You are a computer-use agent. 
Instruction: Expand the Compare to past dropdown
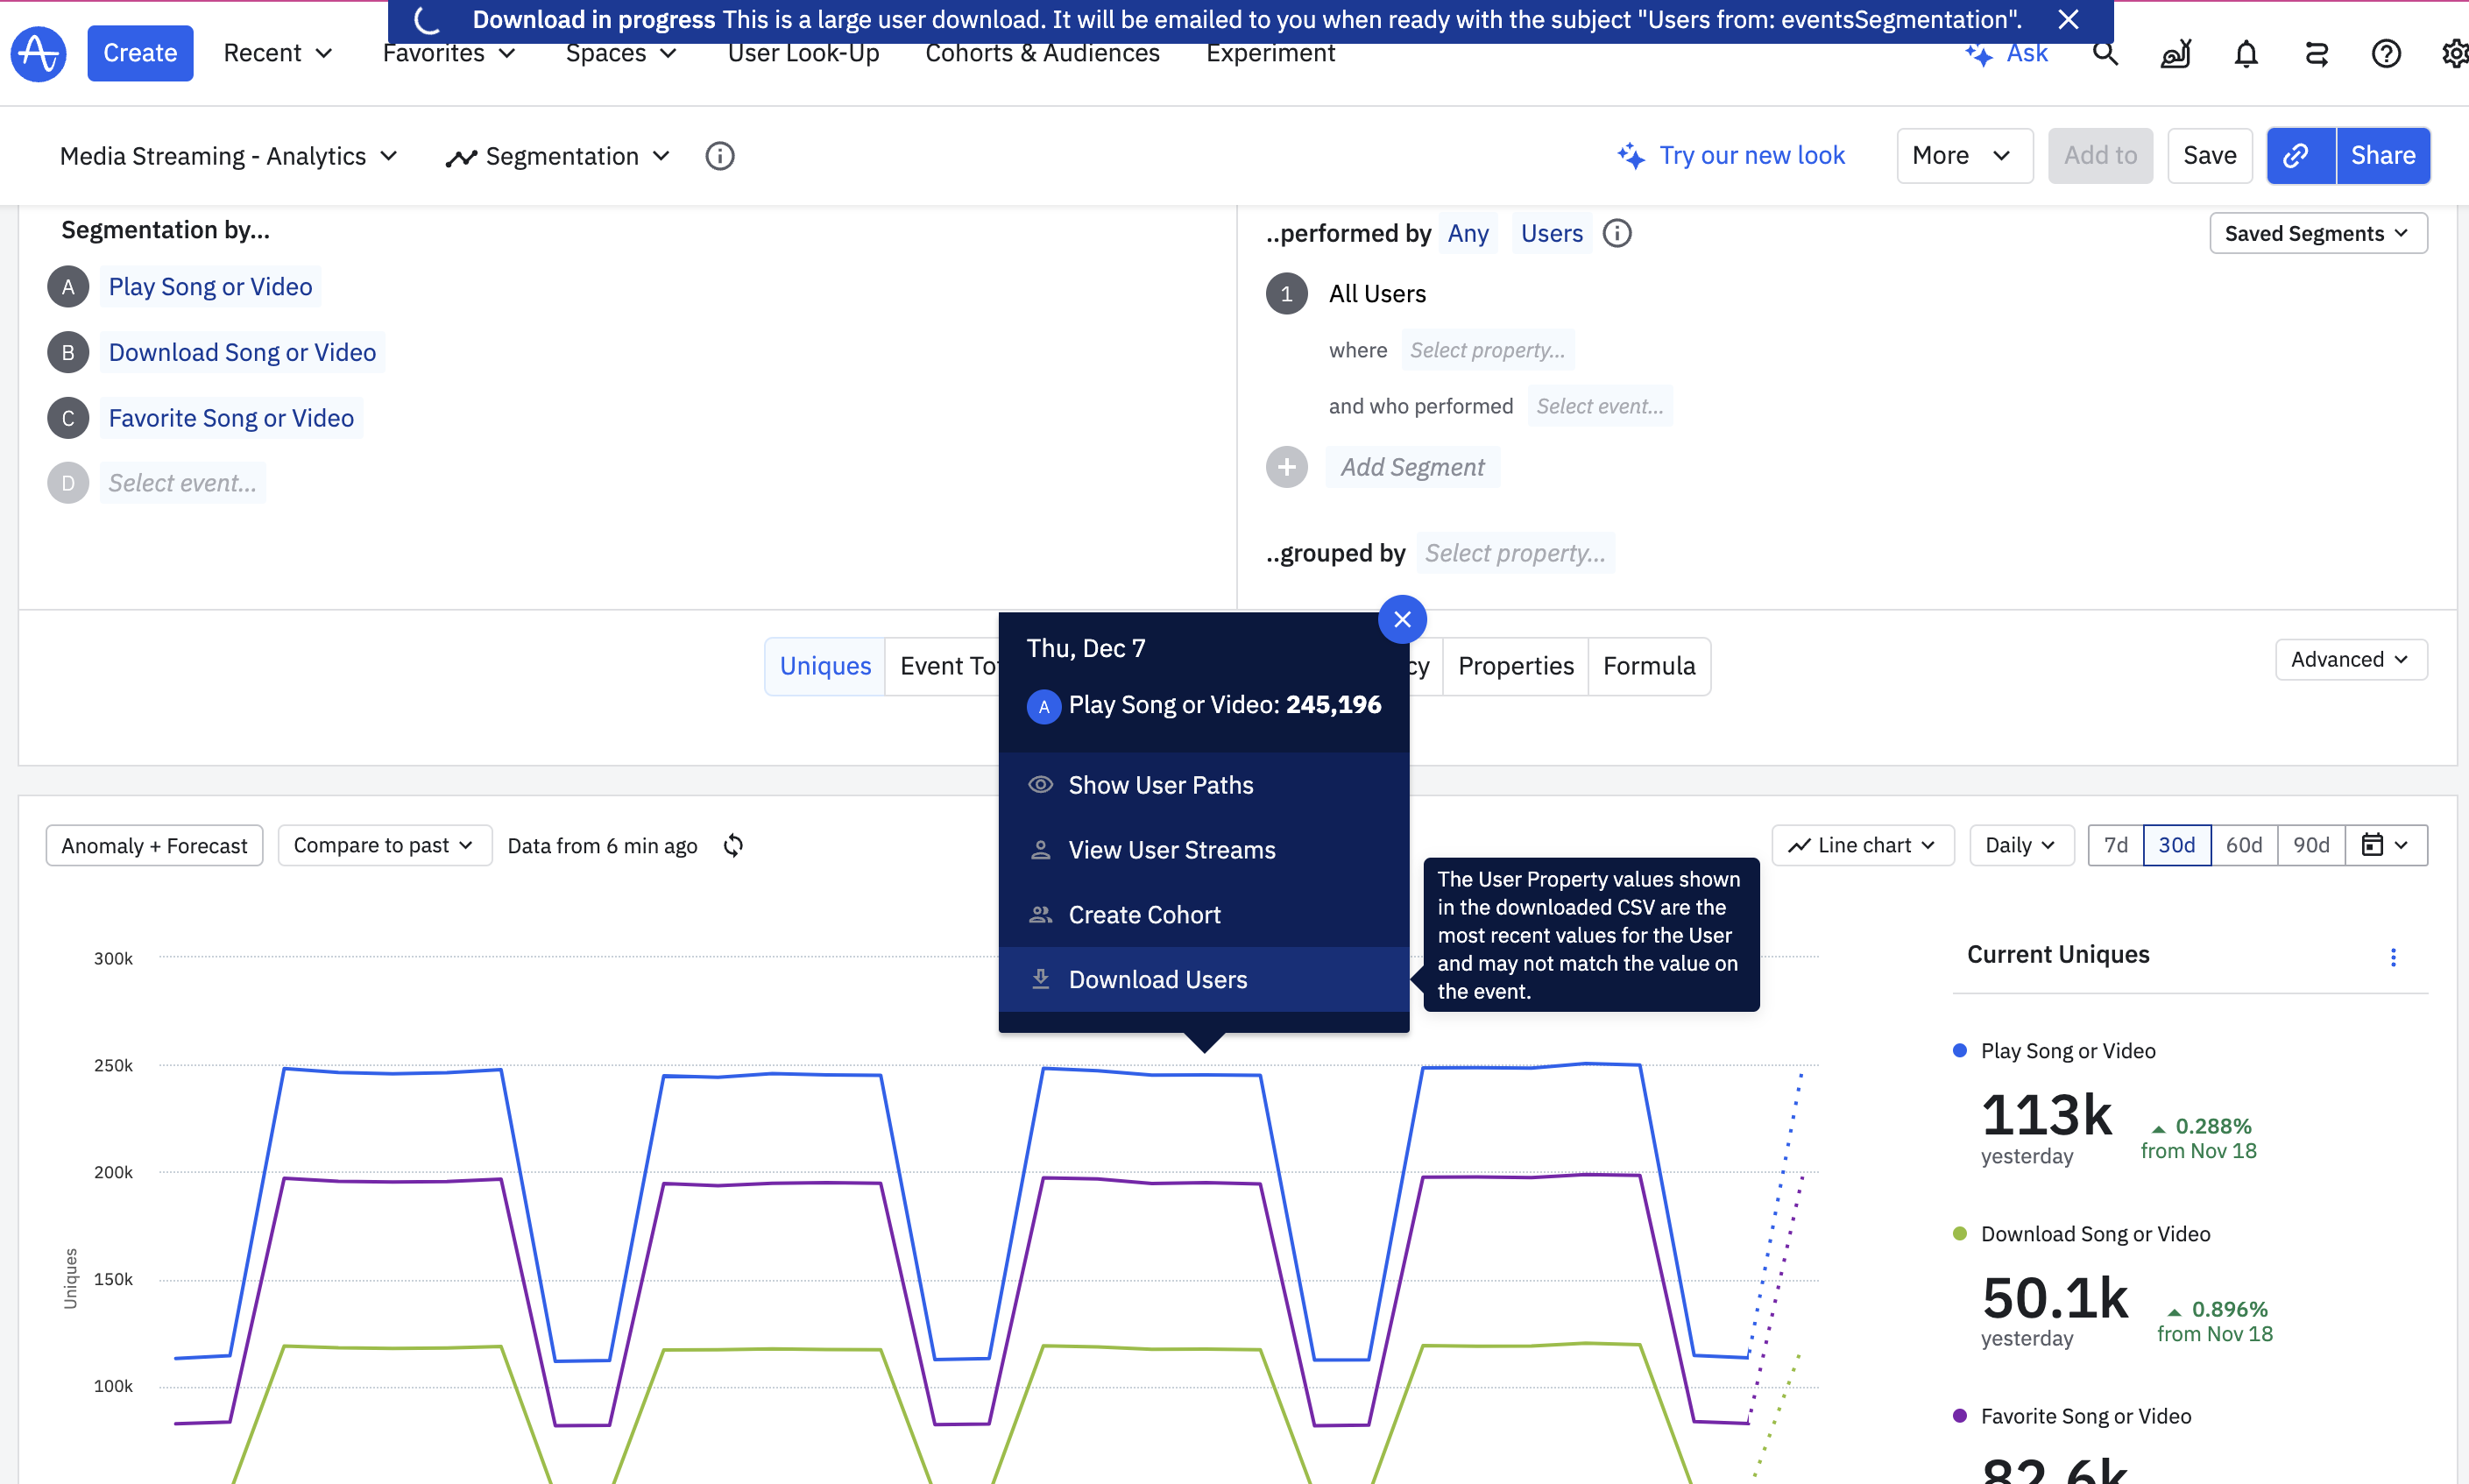click(x=384, y=845)
